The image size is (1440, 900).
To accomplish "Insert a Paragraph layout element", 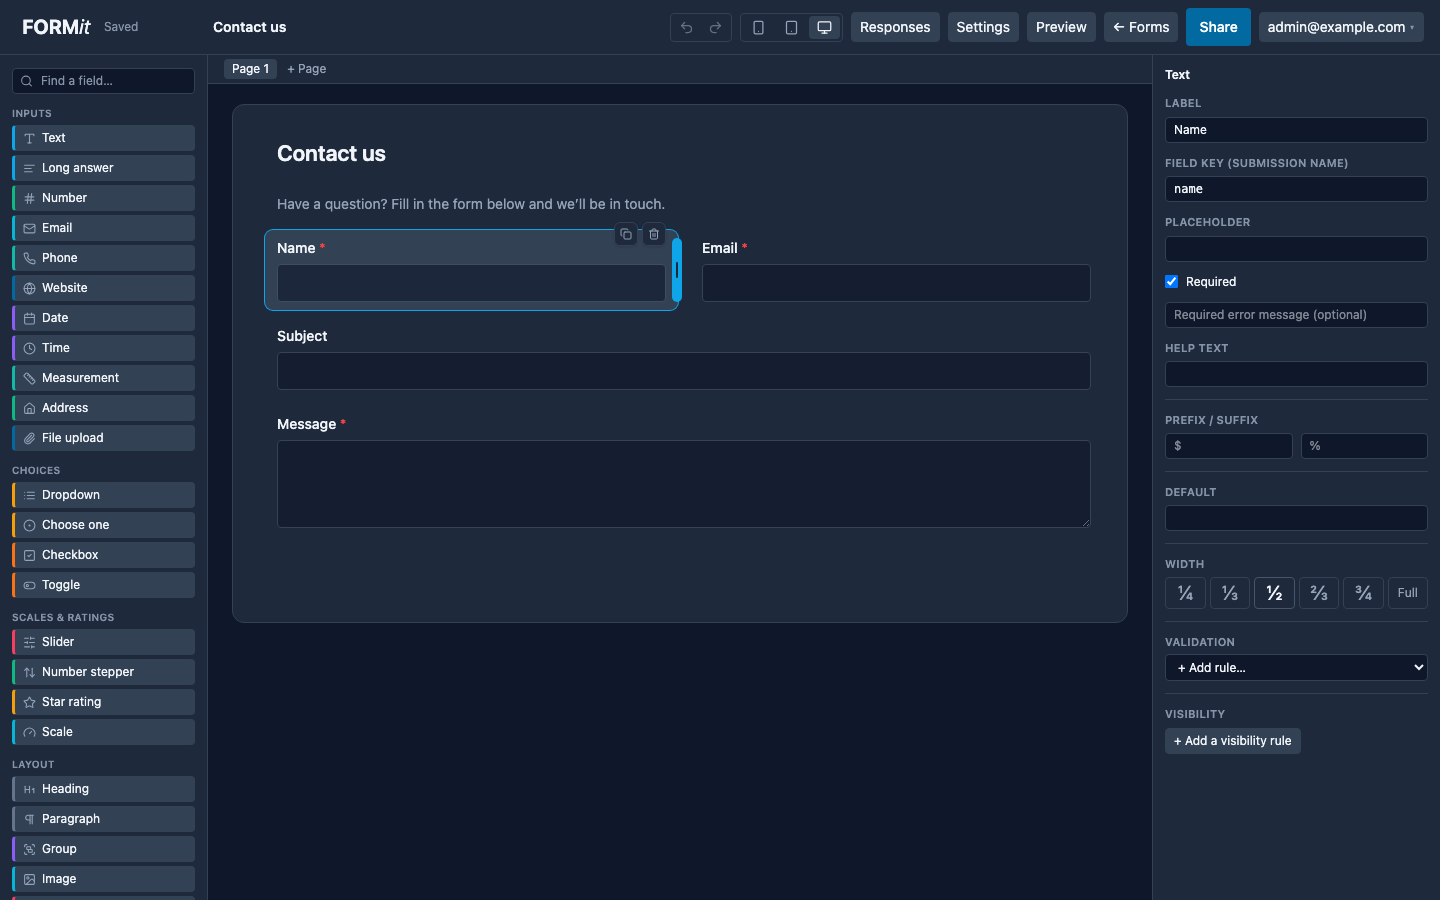I will coord(103,819).
